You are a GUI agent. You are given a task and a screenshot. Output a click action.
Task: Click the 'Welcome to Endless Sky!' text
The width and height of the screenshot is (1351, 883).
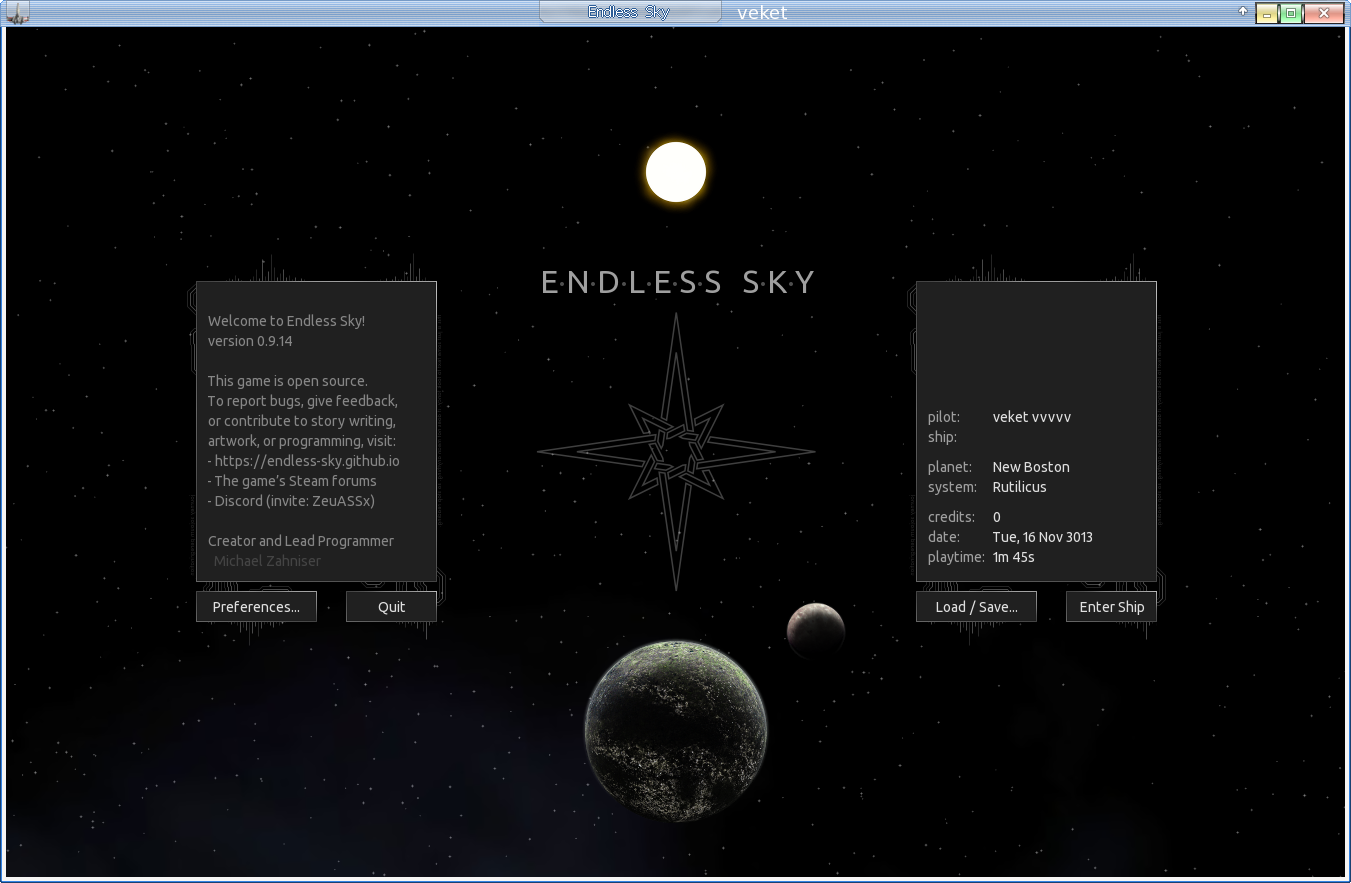tap(287, 321)
